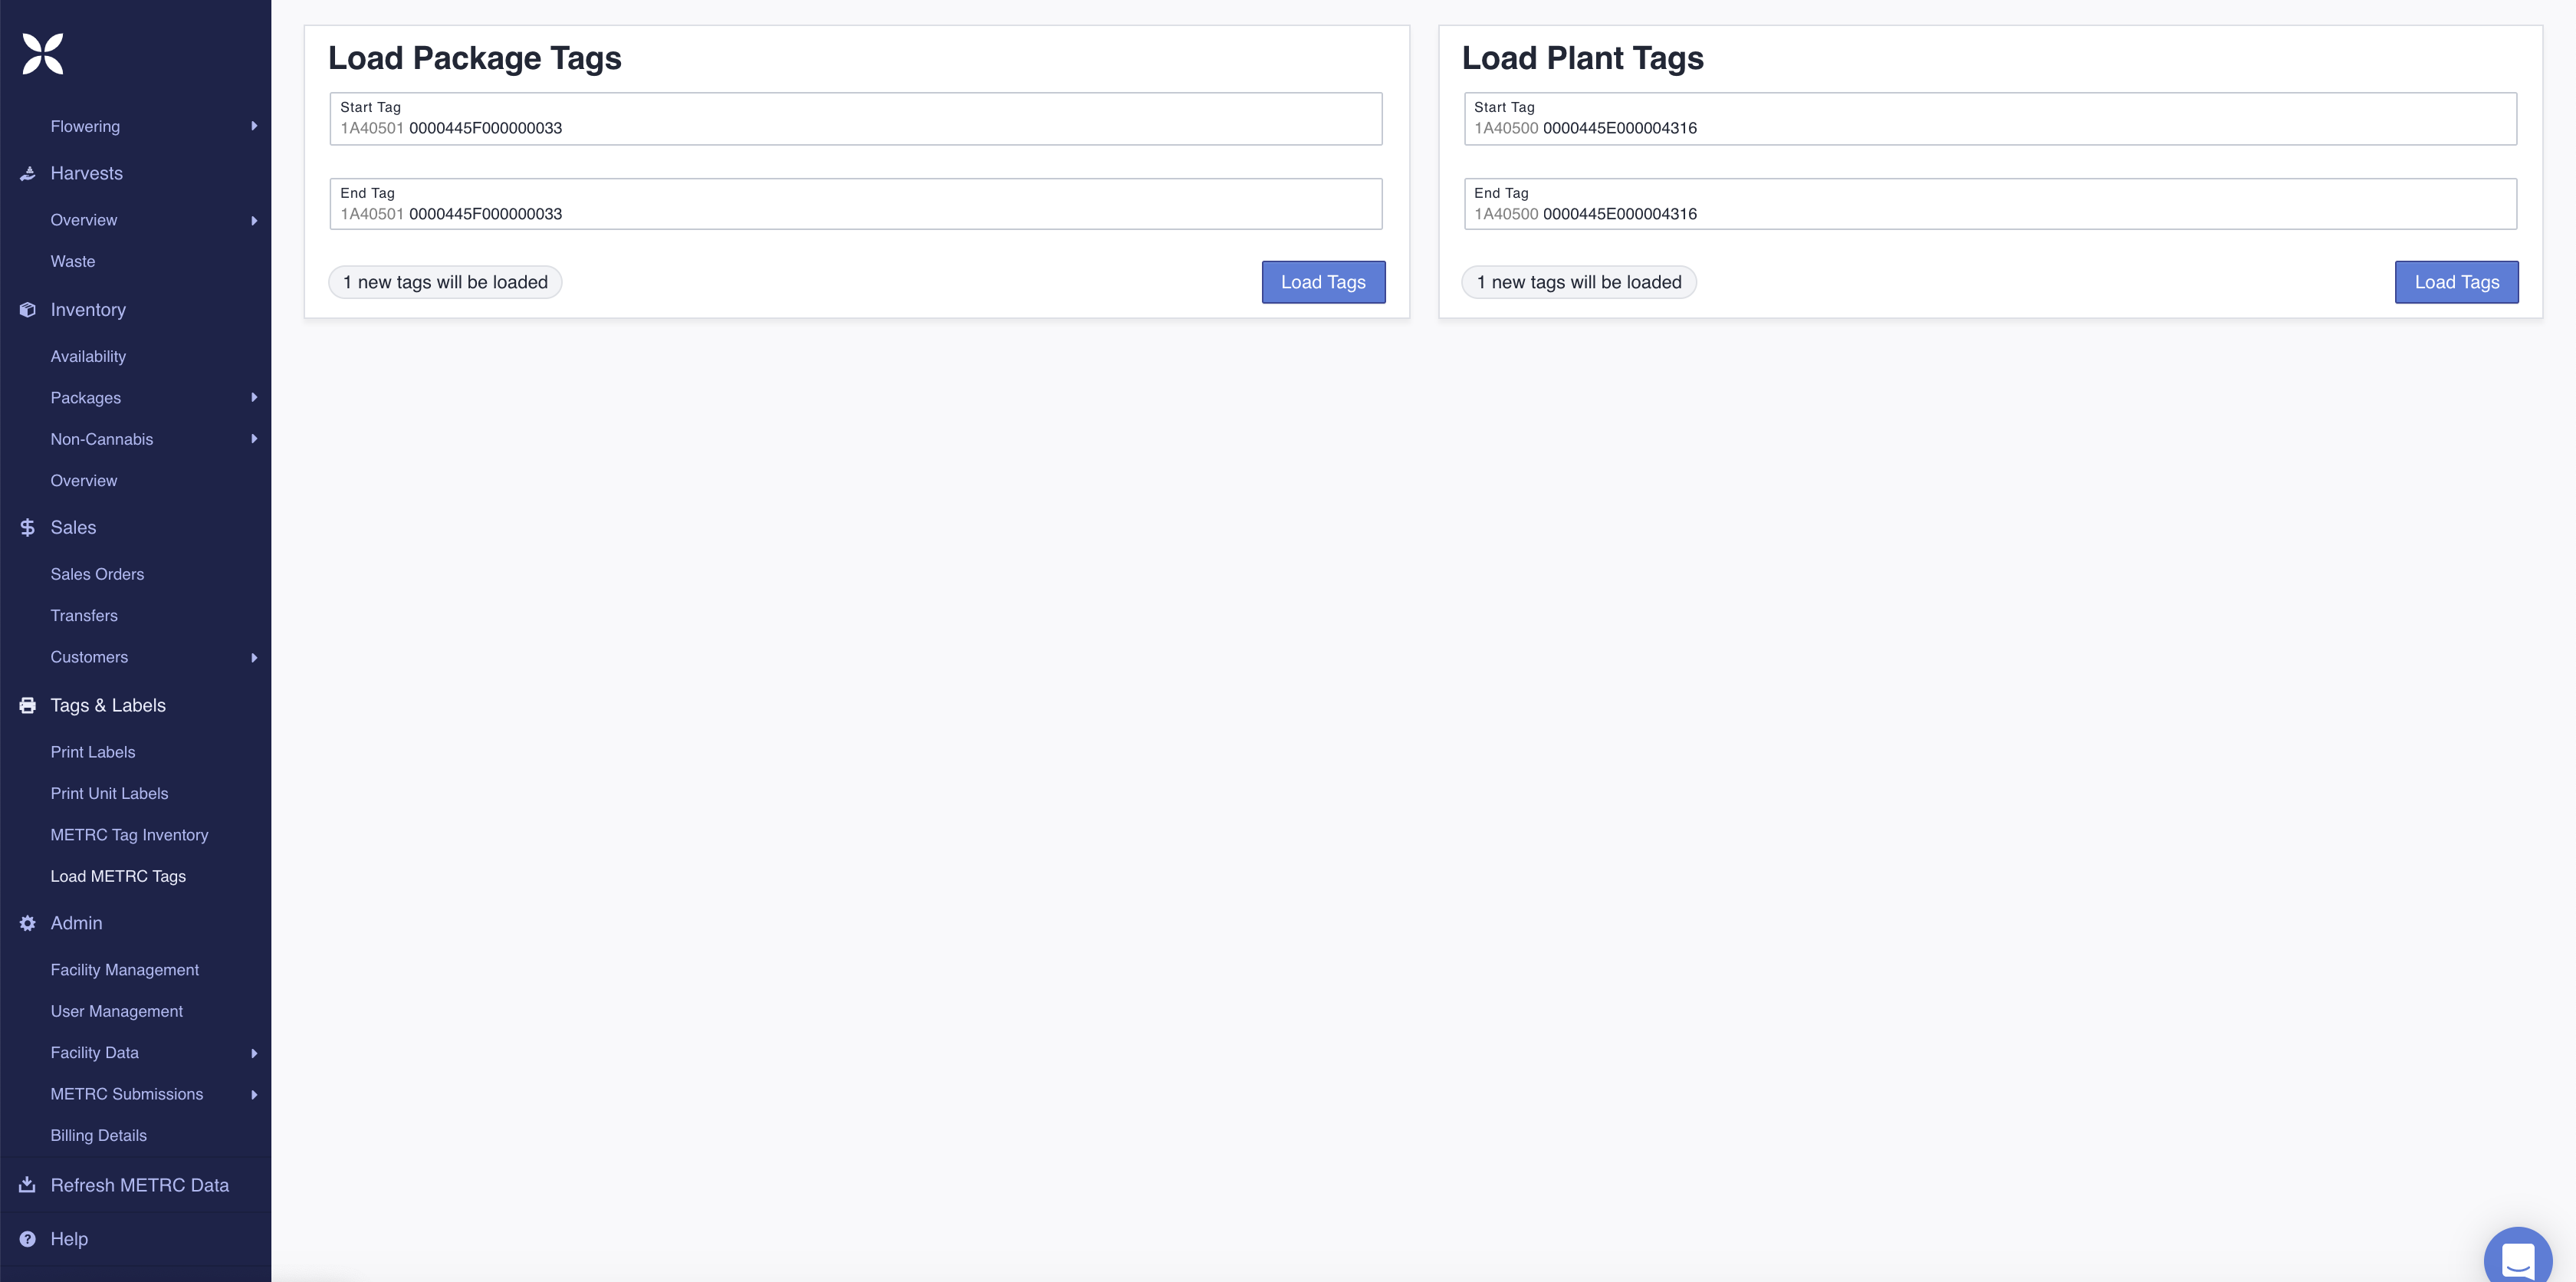Focus the plant Start Tag field
The image size is (2576, 1282).
point(1990,119)
